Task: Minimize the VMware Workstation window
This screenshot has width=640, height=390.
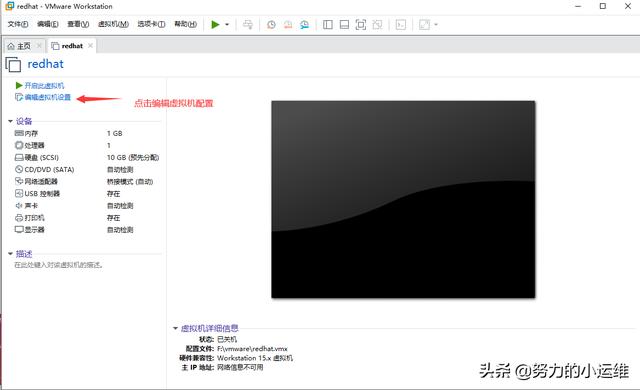Action: 578,6
